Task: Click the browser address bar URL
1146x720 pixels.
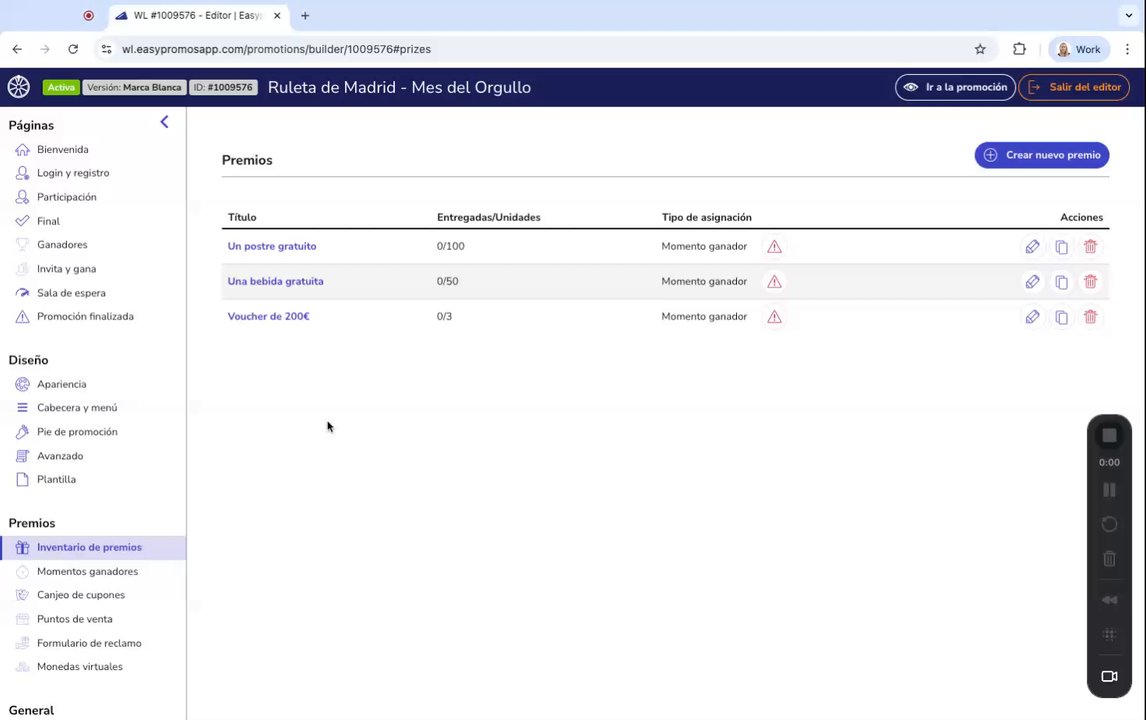Action: [276, 49]
